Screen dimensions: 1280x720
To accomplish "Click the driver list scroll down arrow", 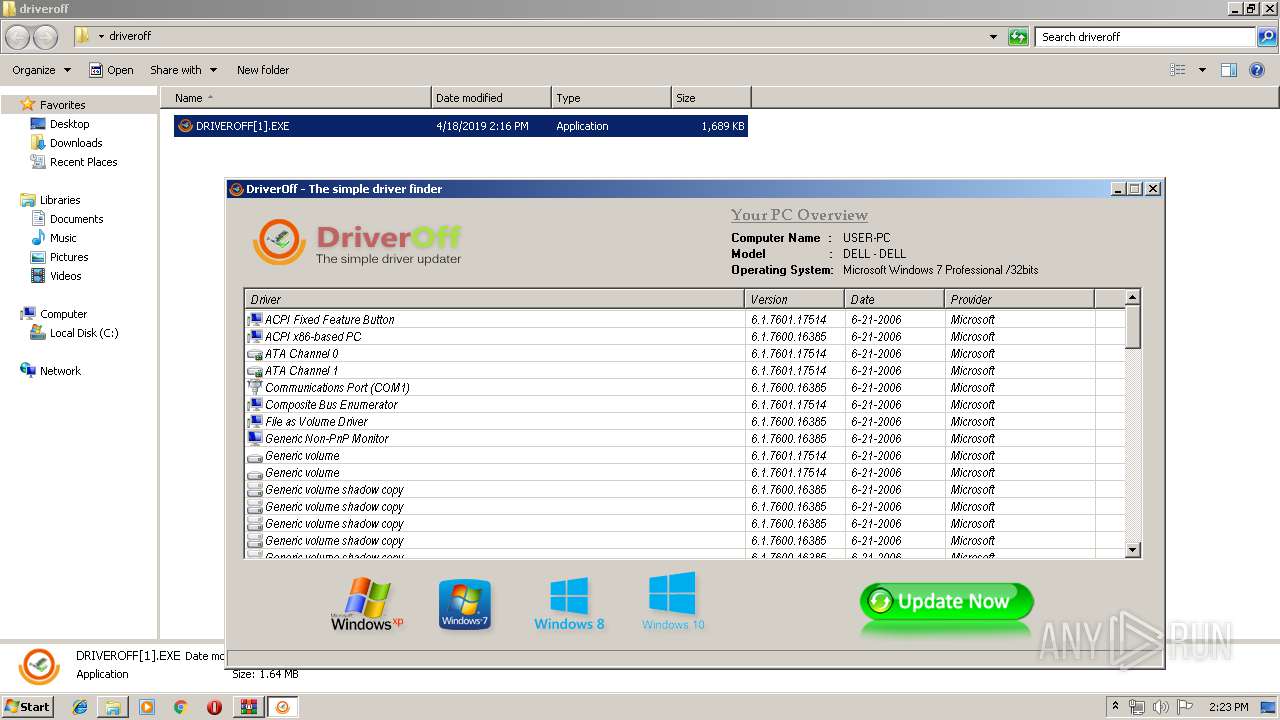I will tap(1132, 550).
